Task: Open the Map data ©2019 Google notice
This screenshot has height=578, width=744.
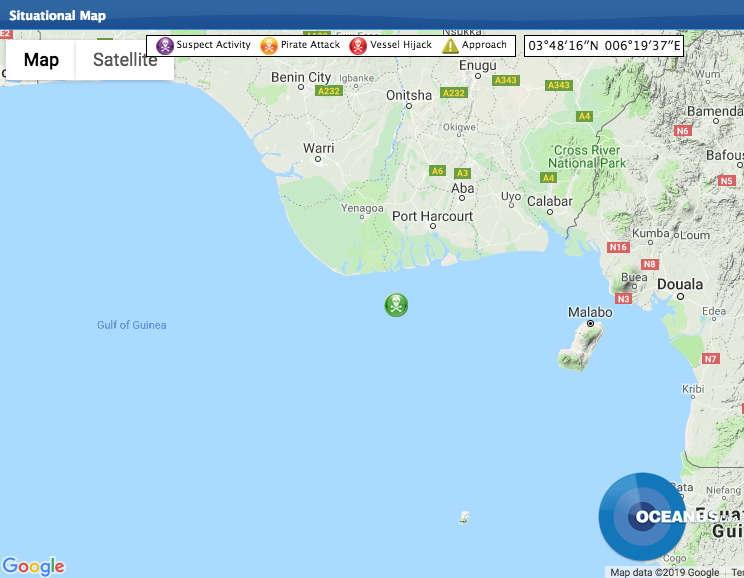Action: [x=664, y=572]
